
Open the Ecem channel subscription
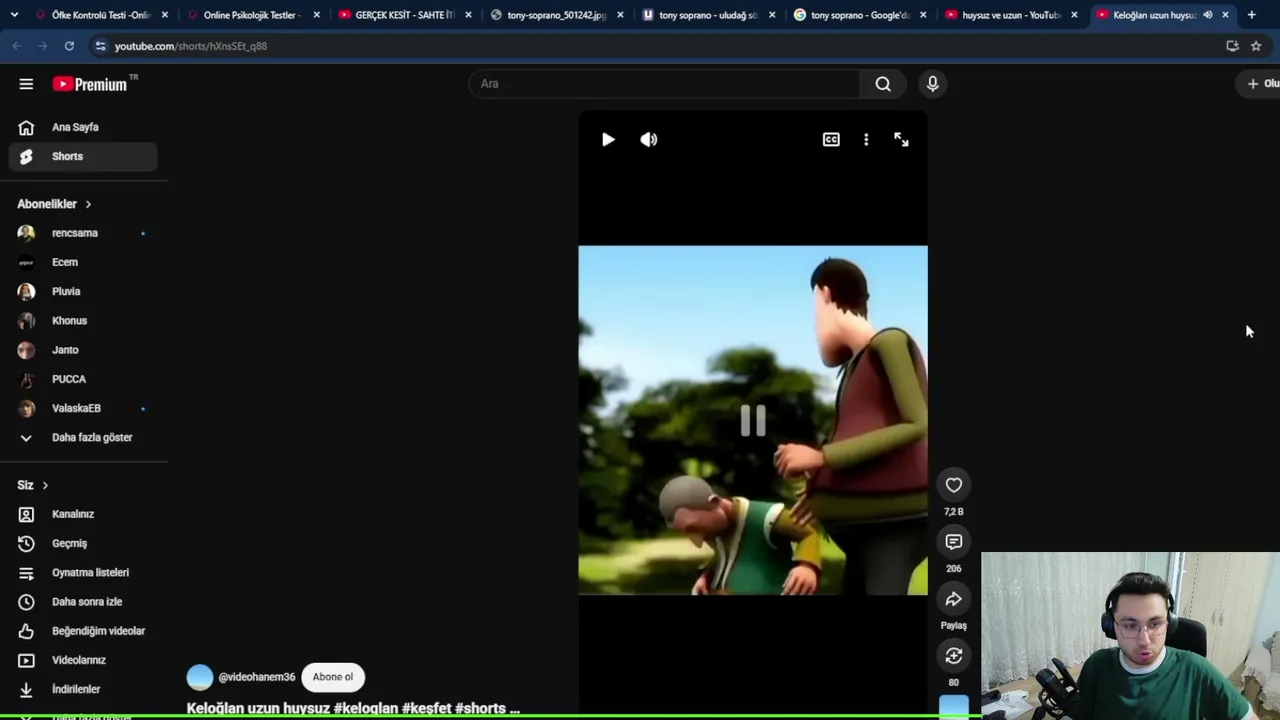[84, 262]
